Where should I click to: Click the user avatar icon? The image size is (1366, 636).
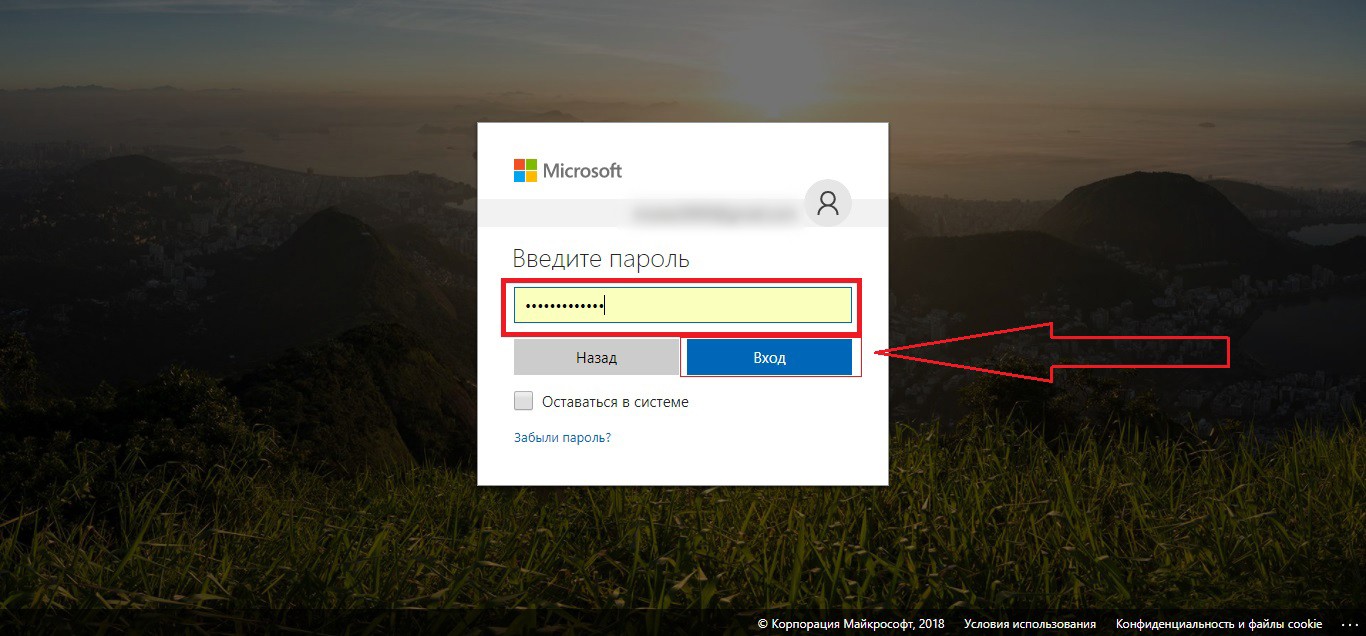click(x=828, y=203)
